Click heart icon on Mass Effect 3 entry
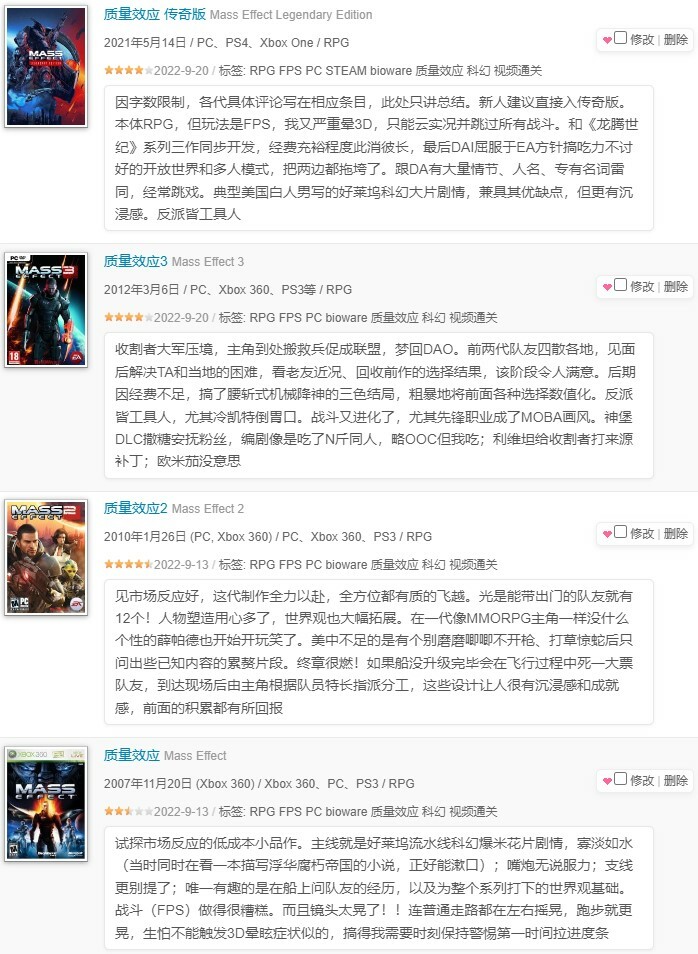The height and width of the screenshot is (954, 698). [607, 287]
